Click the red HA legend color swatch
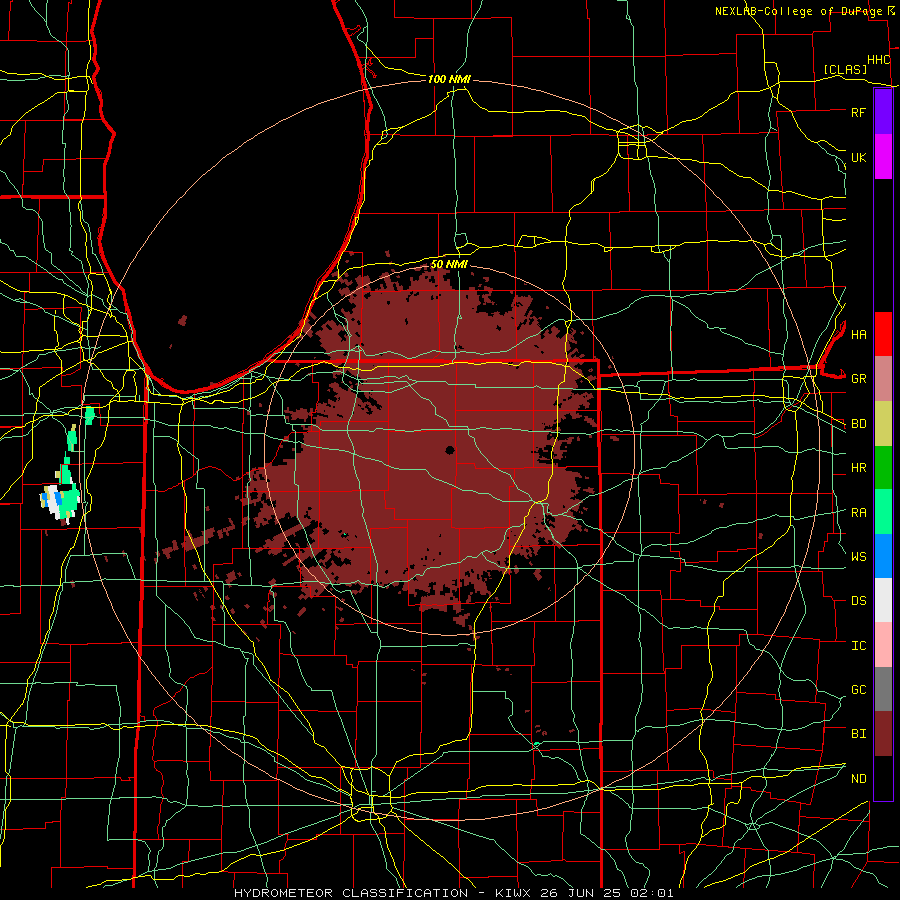Image resolution: width=900 pixels, height=900 pixels. pos(883,334)
